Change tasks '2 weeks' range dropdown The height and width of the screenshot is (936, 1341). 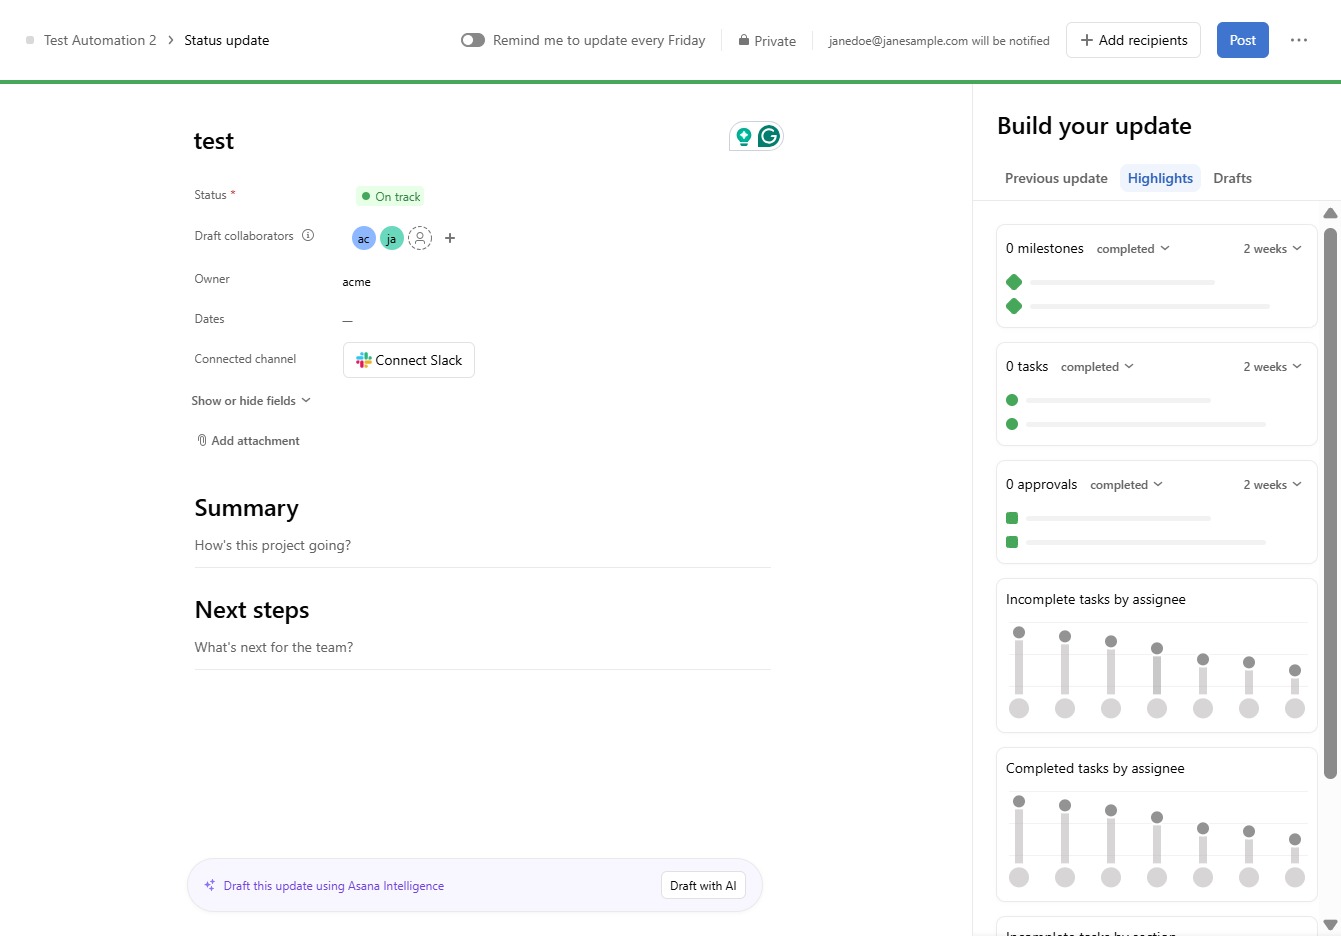pos(1272,367)
